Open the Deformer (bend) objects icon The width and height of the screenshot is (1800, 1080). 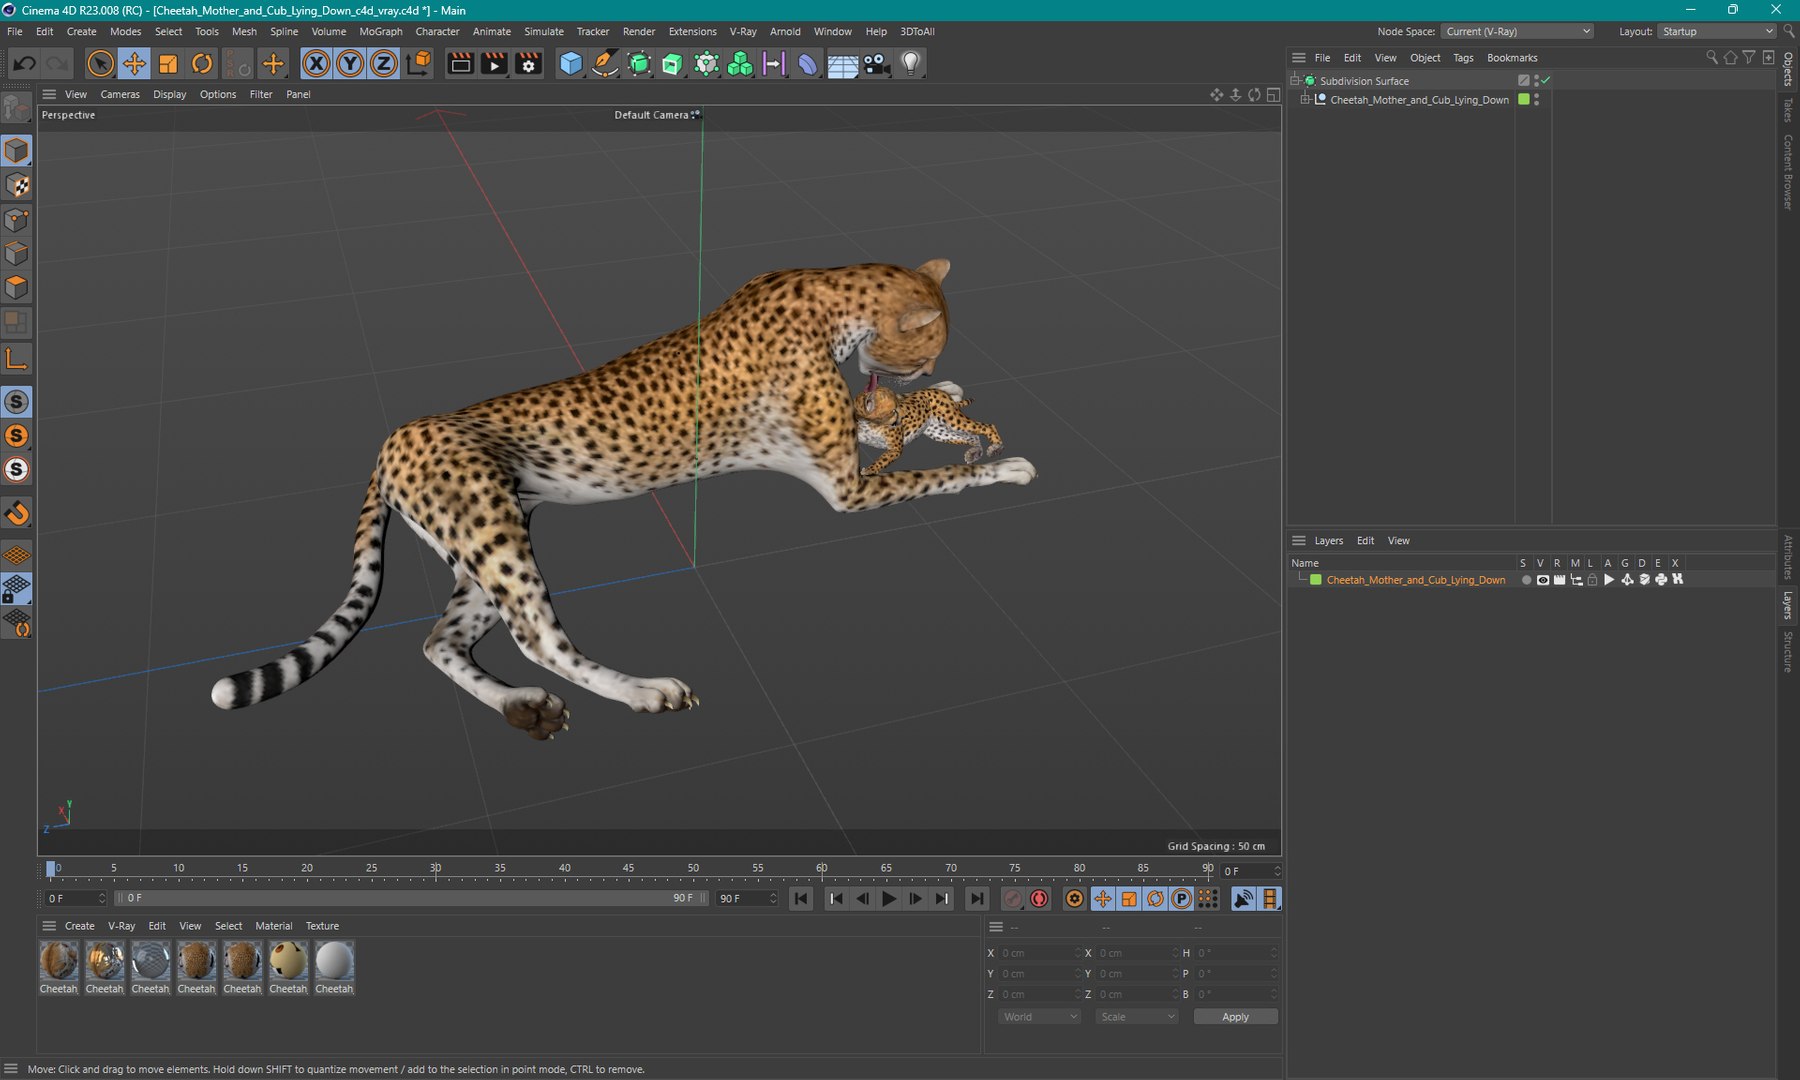[808, 64]
